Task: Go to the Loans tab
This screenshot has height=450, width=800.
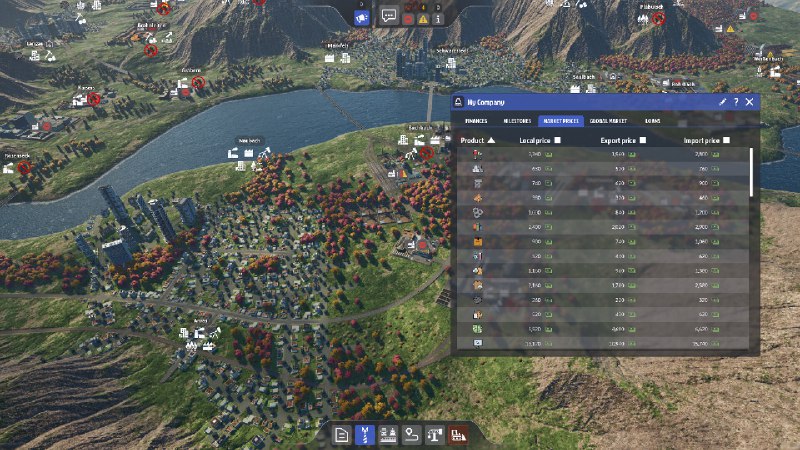Action: (x=652, y=121)
